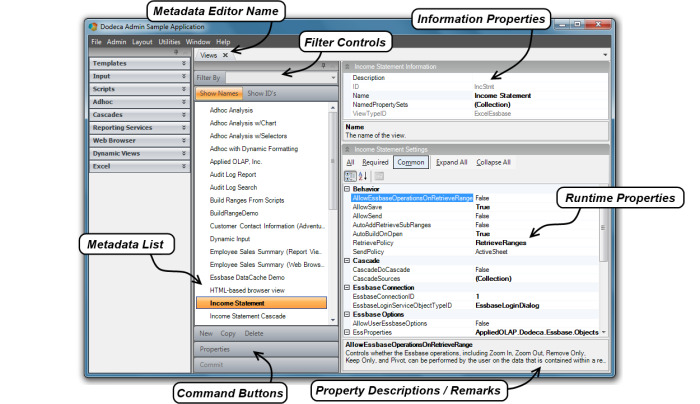Screen dimensions: 700x404
Task: Collapse the Behavior property category
Action: [347, 189]
